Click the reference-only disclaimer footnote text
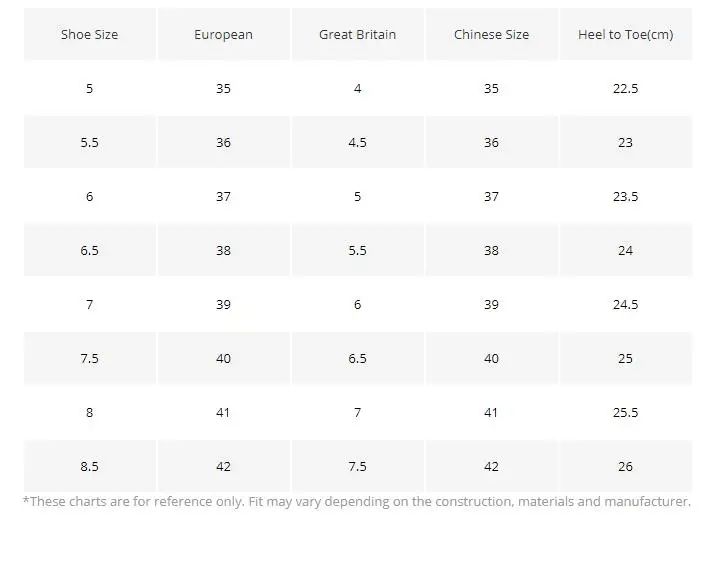 (x=356, y=502)
